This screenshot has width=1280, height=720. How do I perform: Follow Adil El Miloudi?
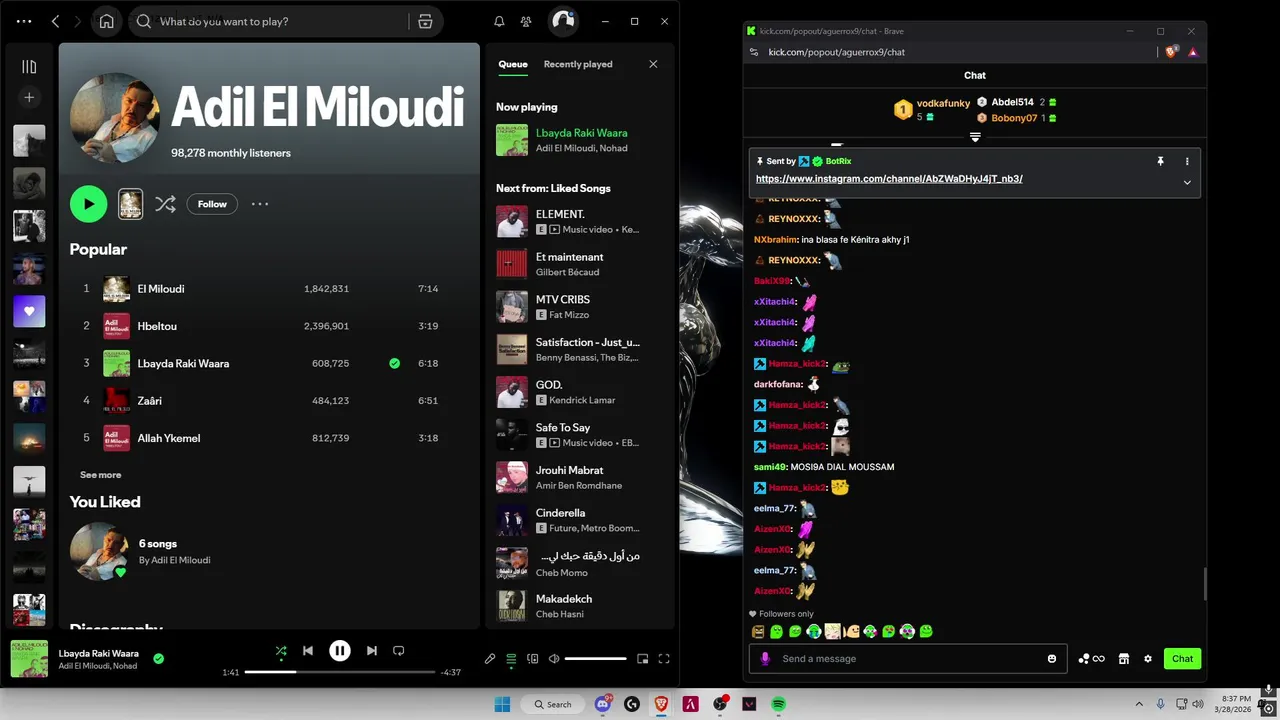[212, 204]
